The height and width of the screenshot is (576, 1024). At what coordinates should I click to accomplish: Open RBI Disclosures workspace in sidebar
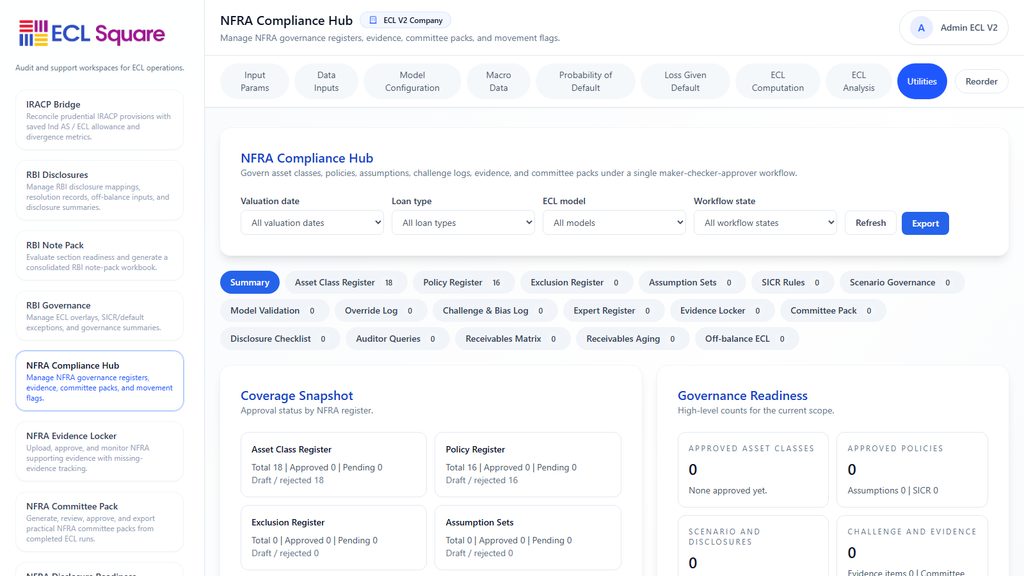[x=99, y=191]
